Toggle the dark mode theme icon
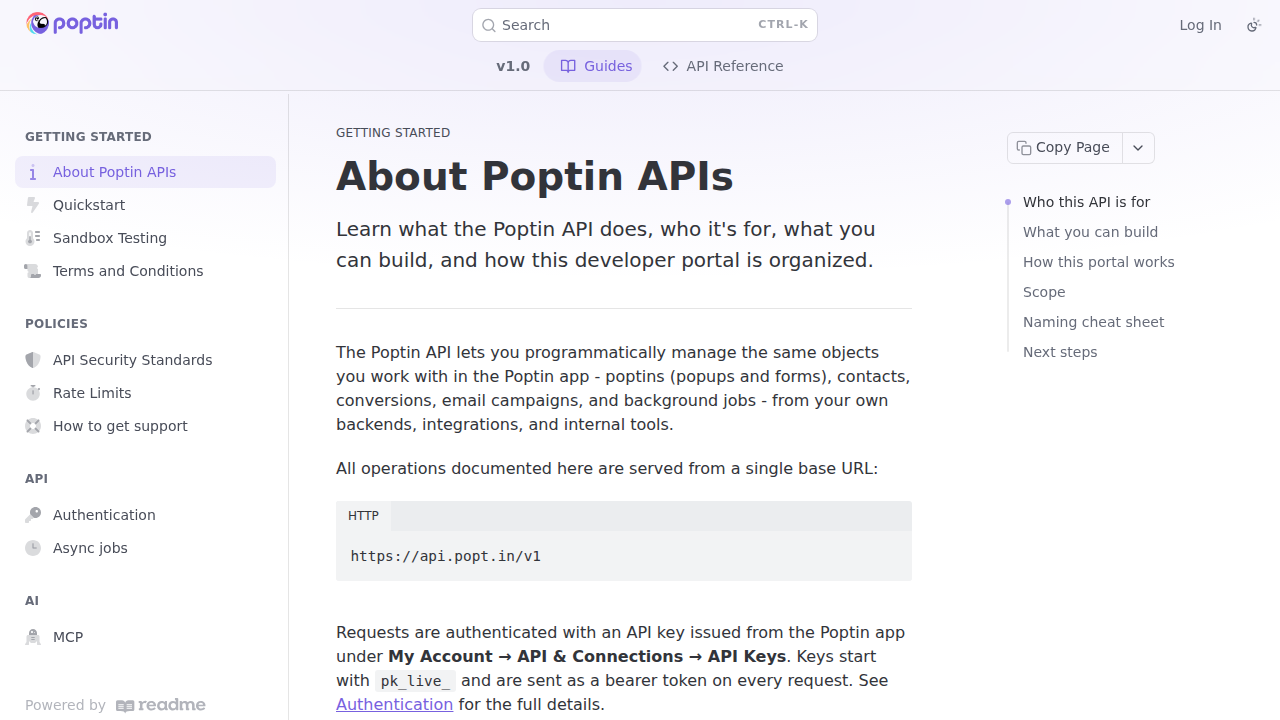 (1254, 25)
